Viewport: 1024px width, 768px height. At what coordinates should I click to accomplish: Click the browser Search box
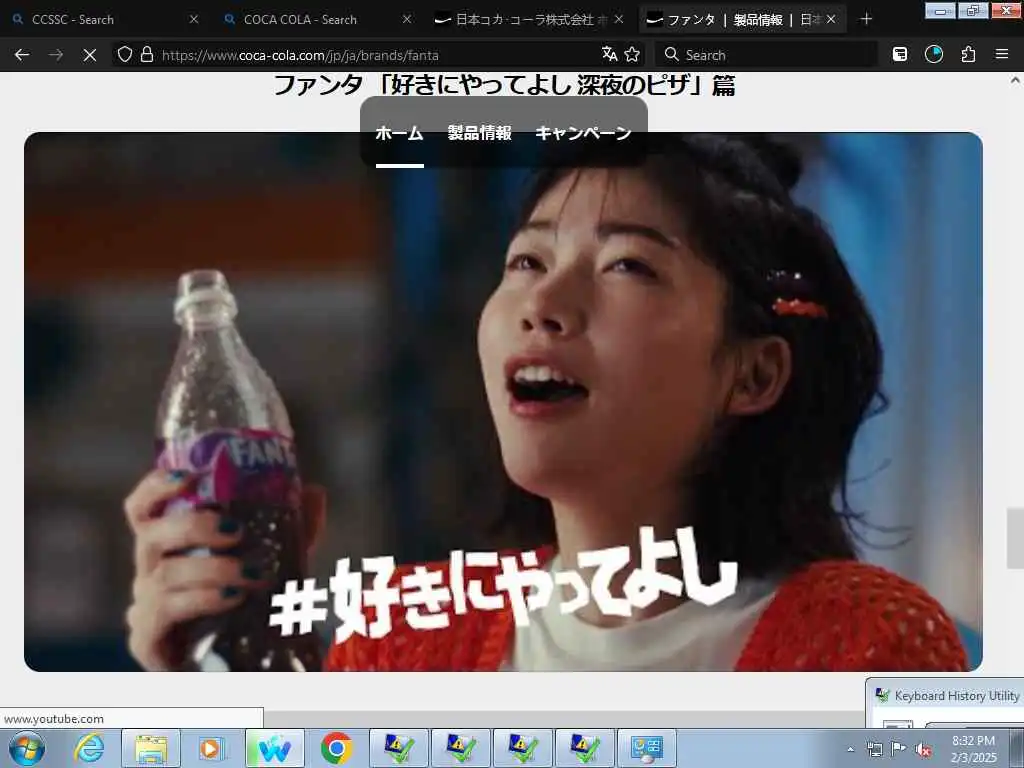click(767, 55)
